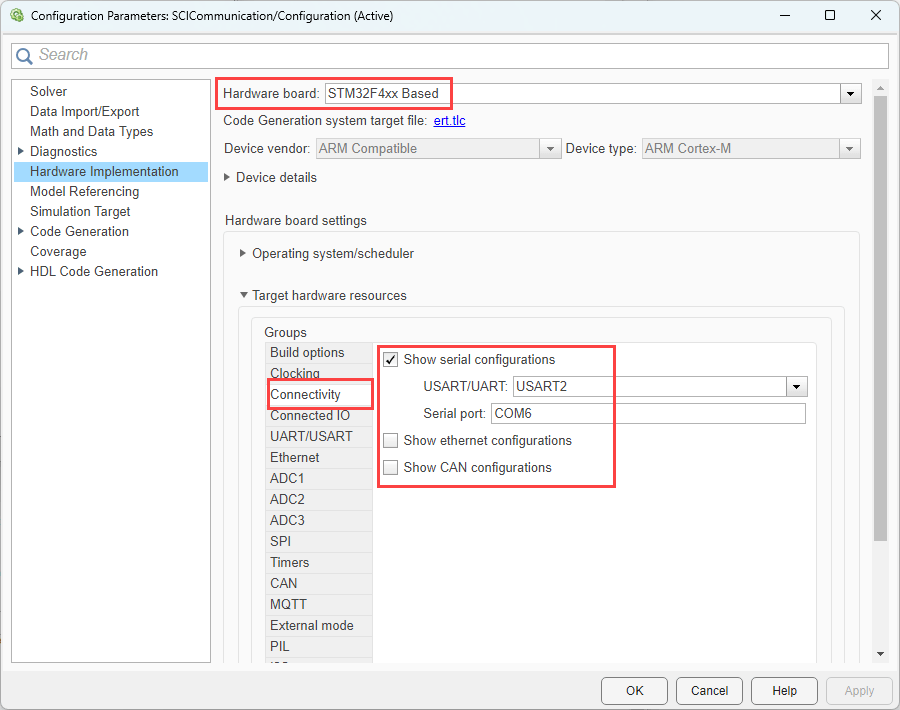Click the vertical scrollbar down arrow
The width and height of the screenshot is (900, 710).
pos(880,654)
